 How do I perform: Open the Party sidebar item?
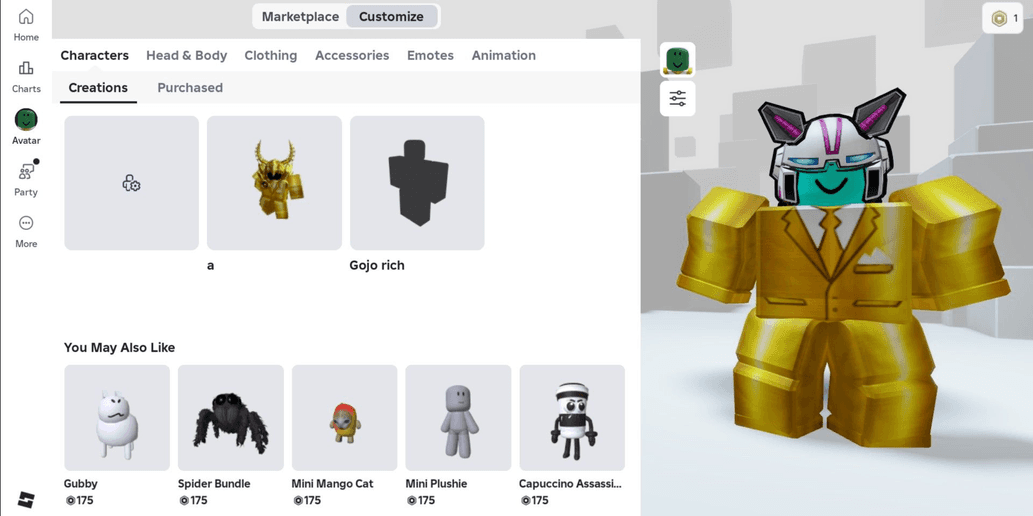(26, 179)
